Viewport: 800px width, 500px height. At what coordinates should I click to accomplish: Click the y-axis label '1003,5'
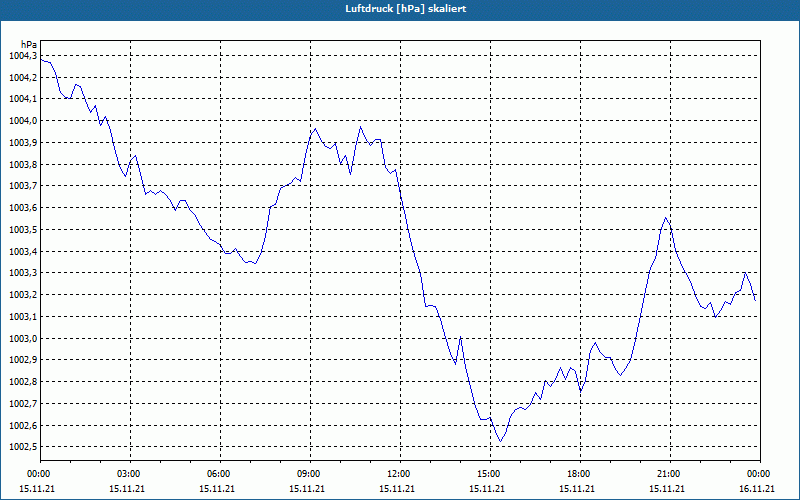click(23, 230)
